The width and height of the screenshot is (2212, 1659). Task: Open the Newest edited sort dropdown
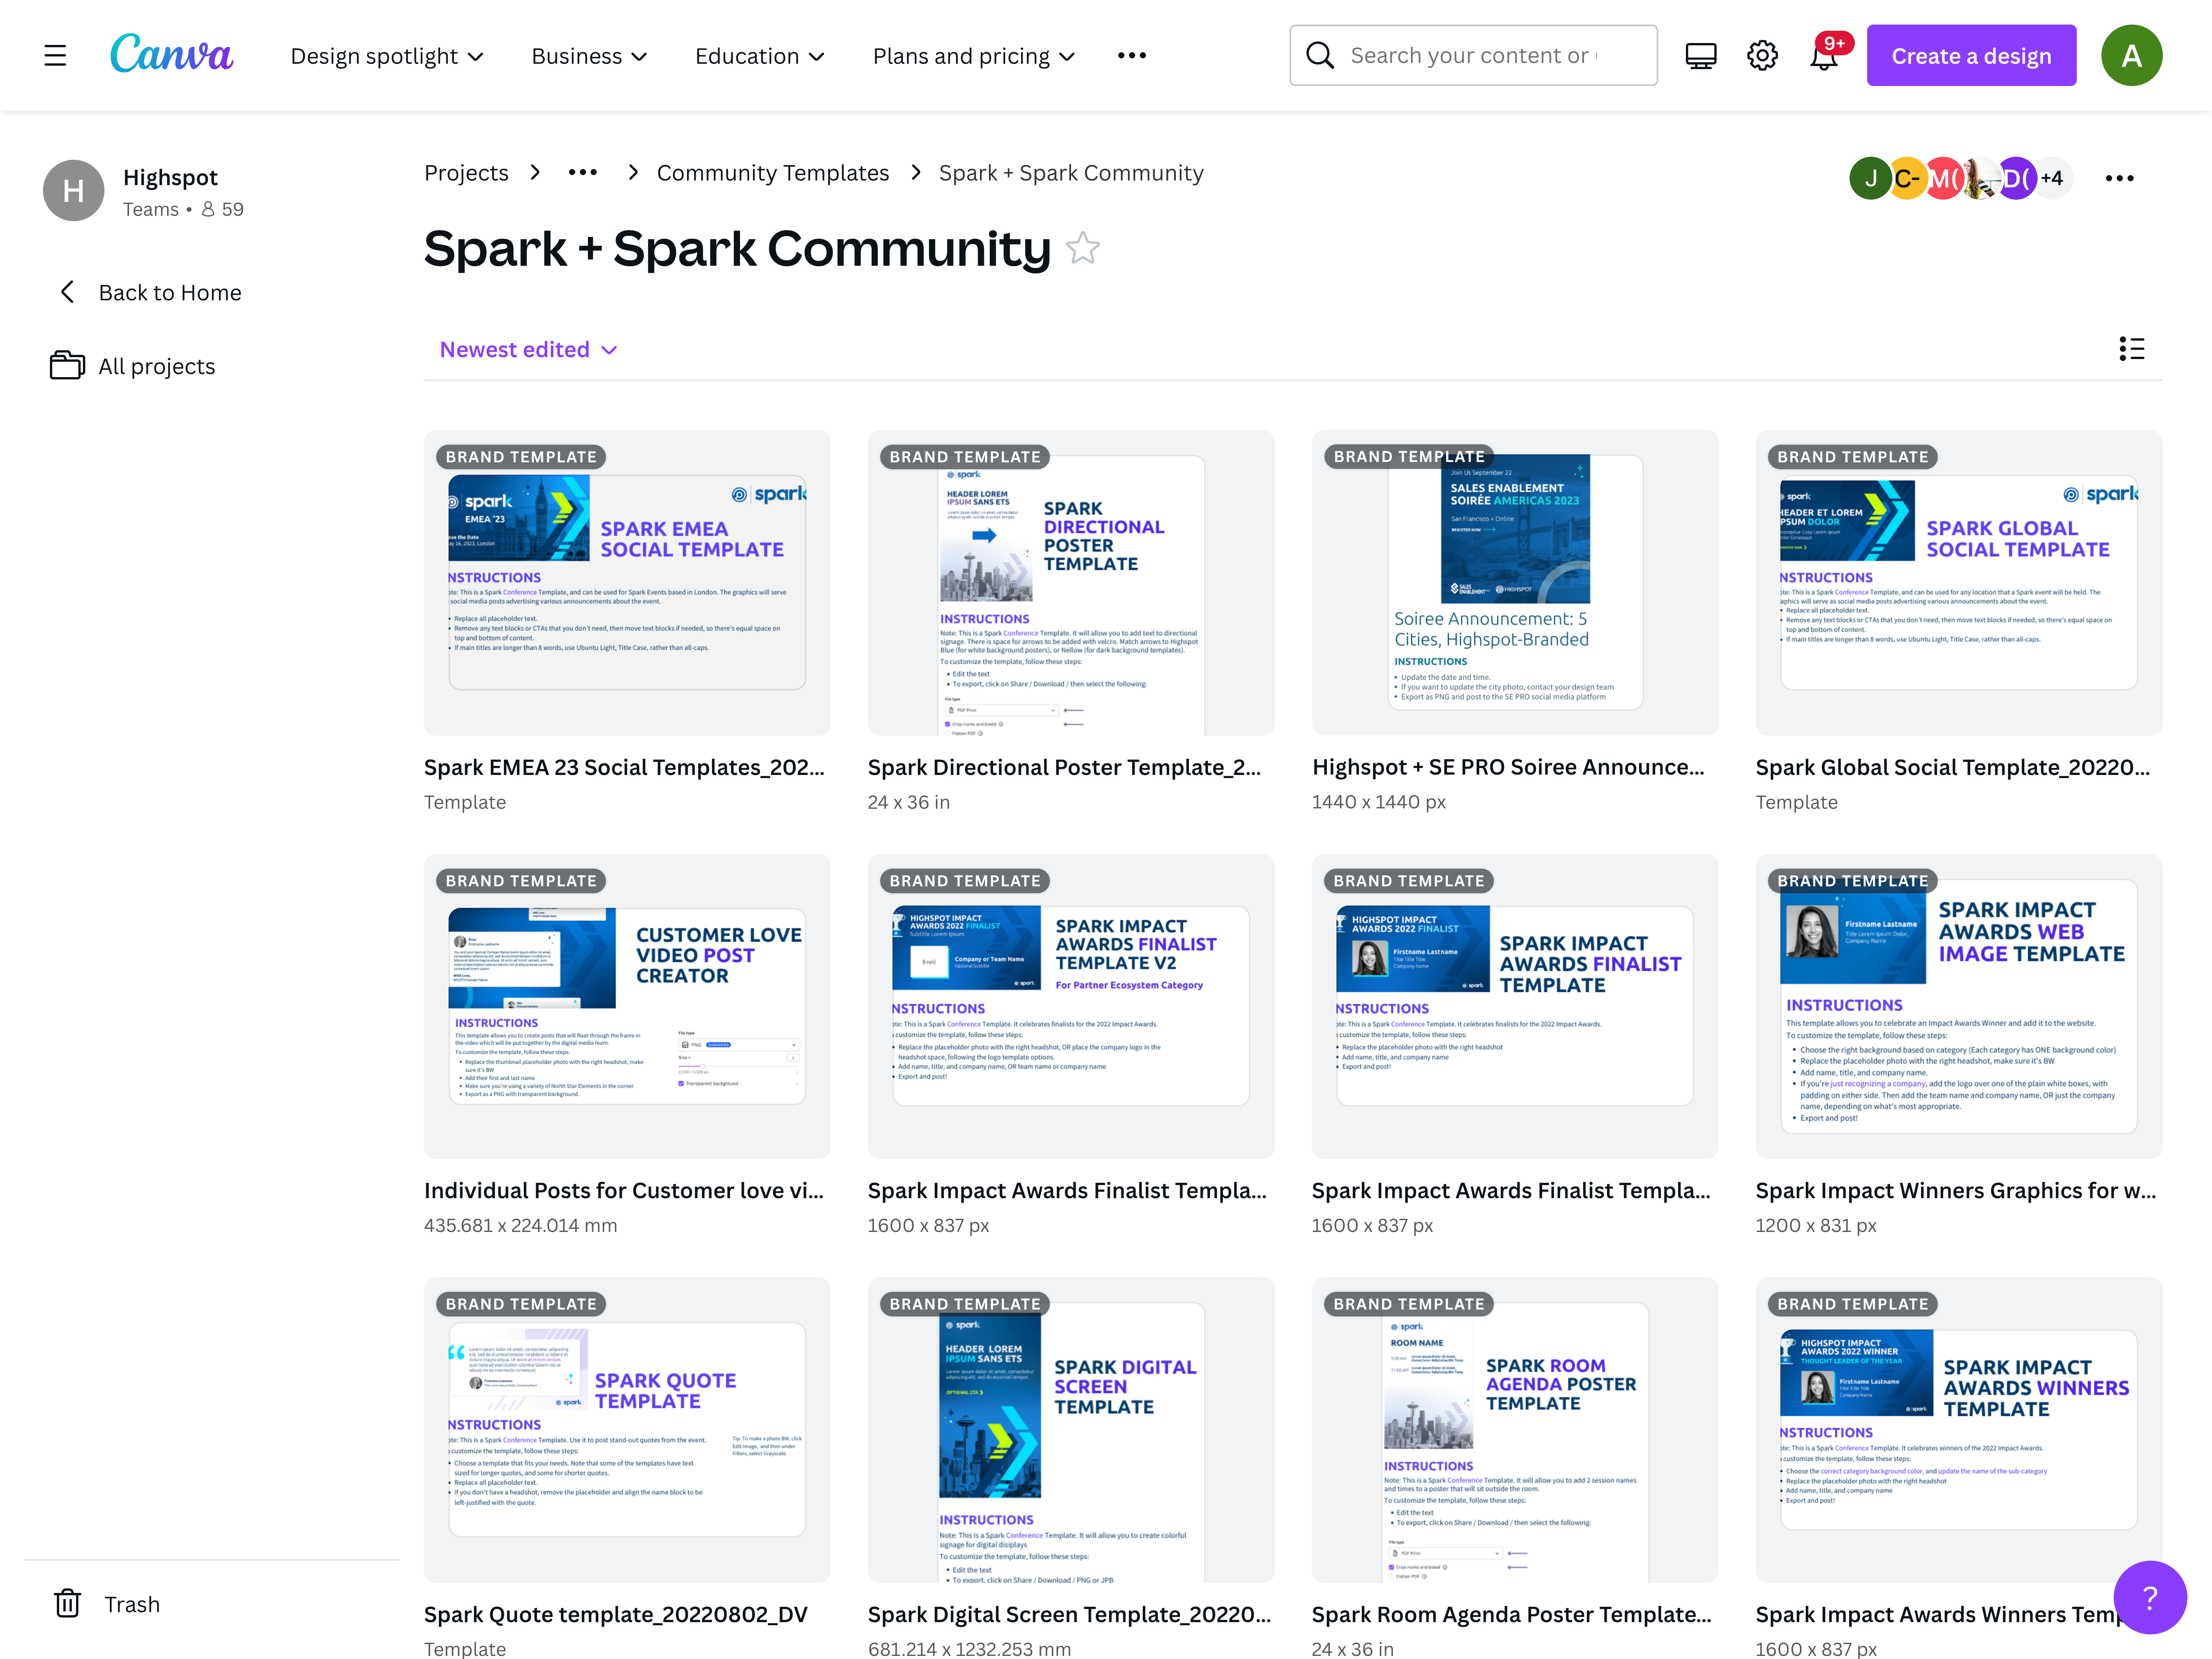point(529,349)
